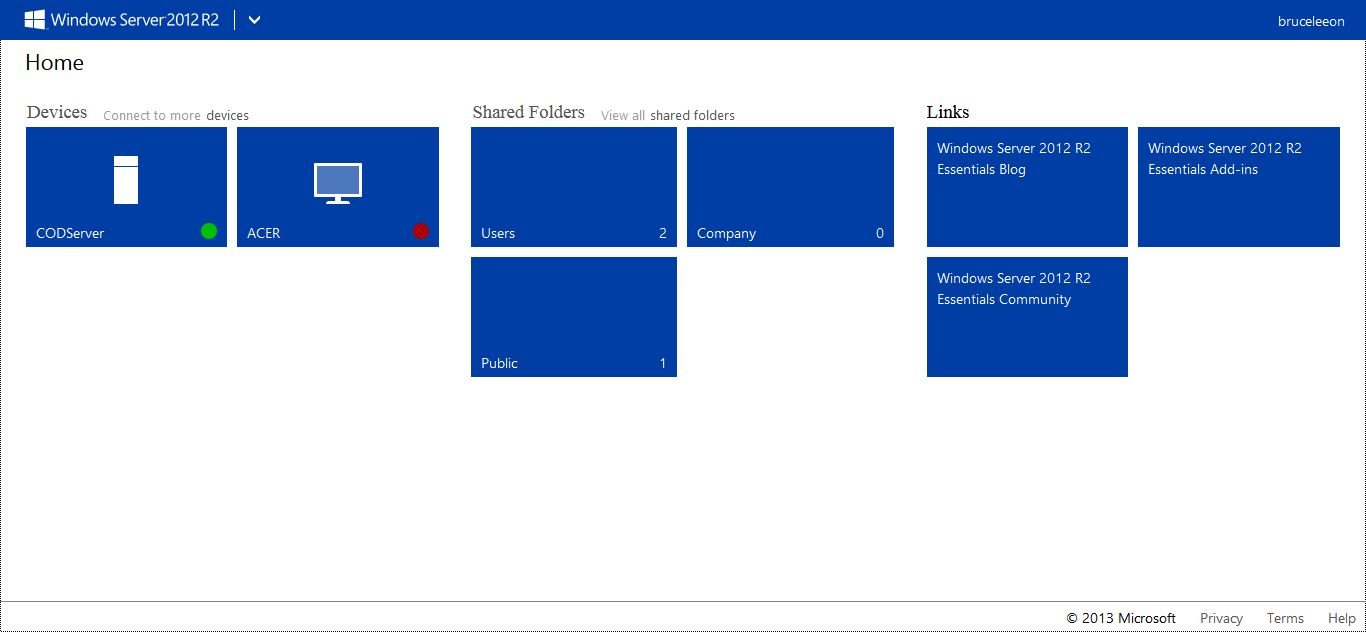Screen dimensions: 1366x632
Task: Click the green online status dot on CODServer
Action: click(x=209, y=231)
